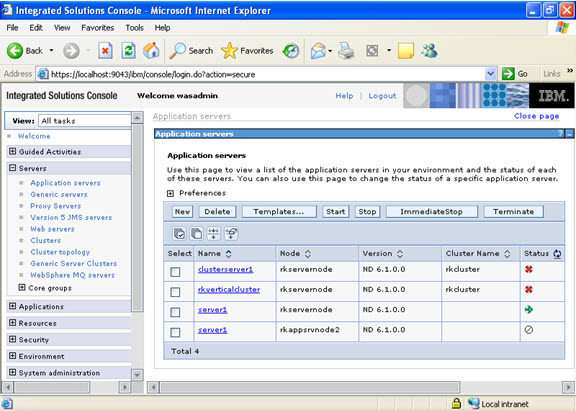Screen dimensions: 576x411
Task: Open the Edit menu
Action: 36,28
